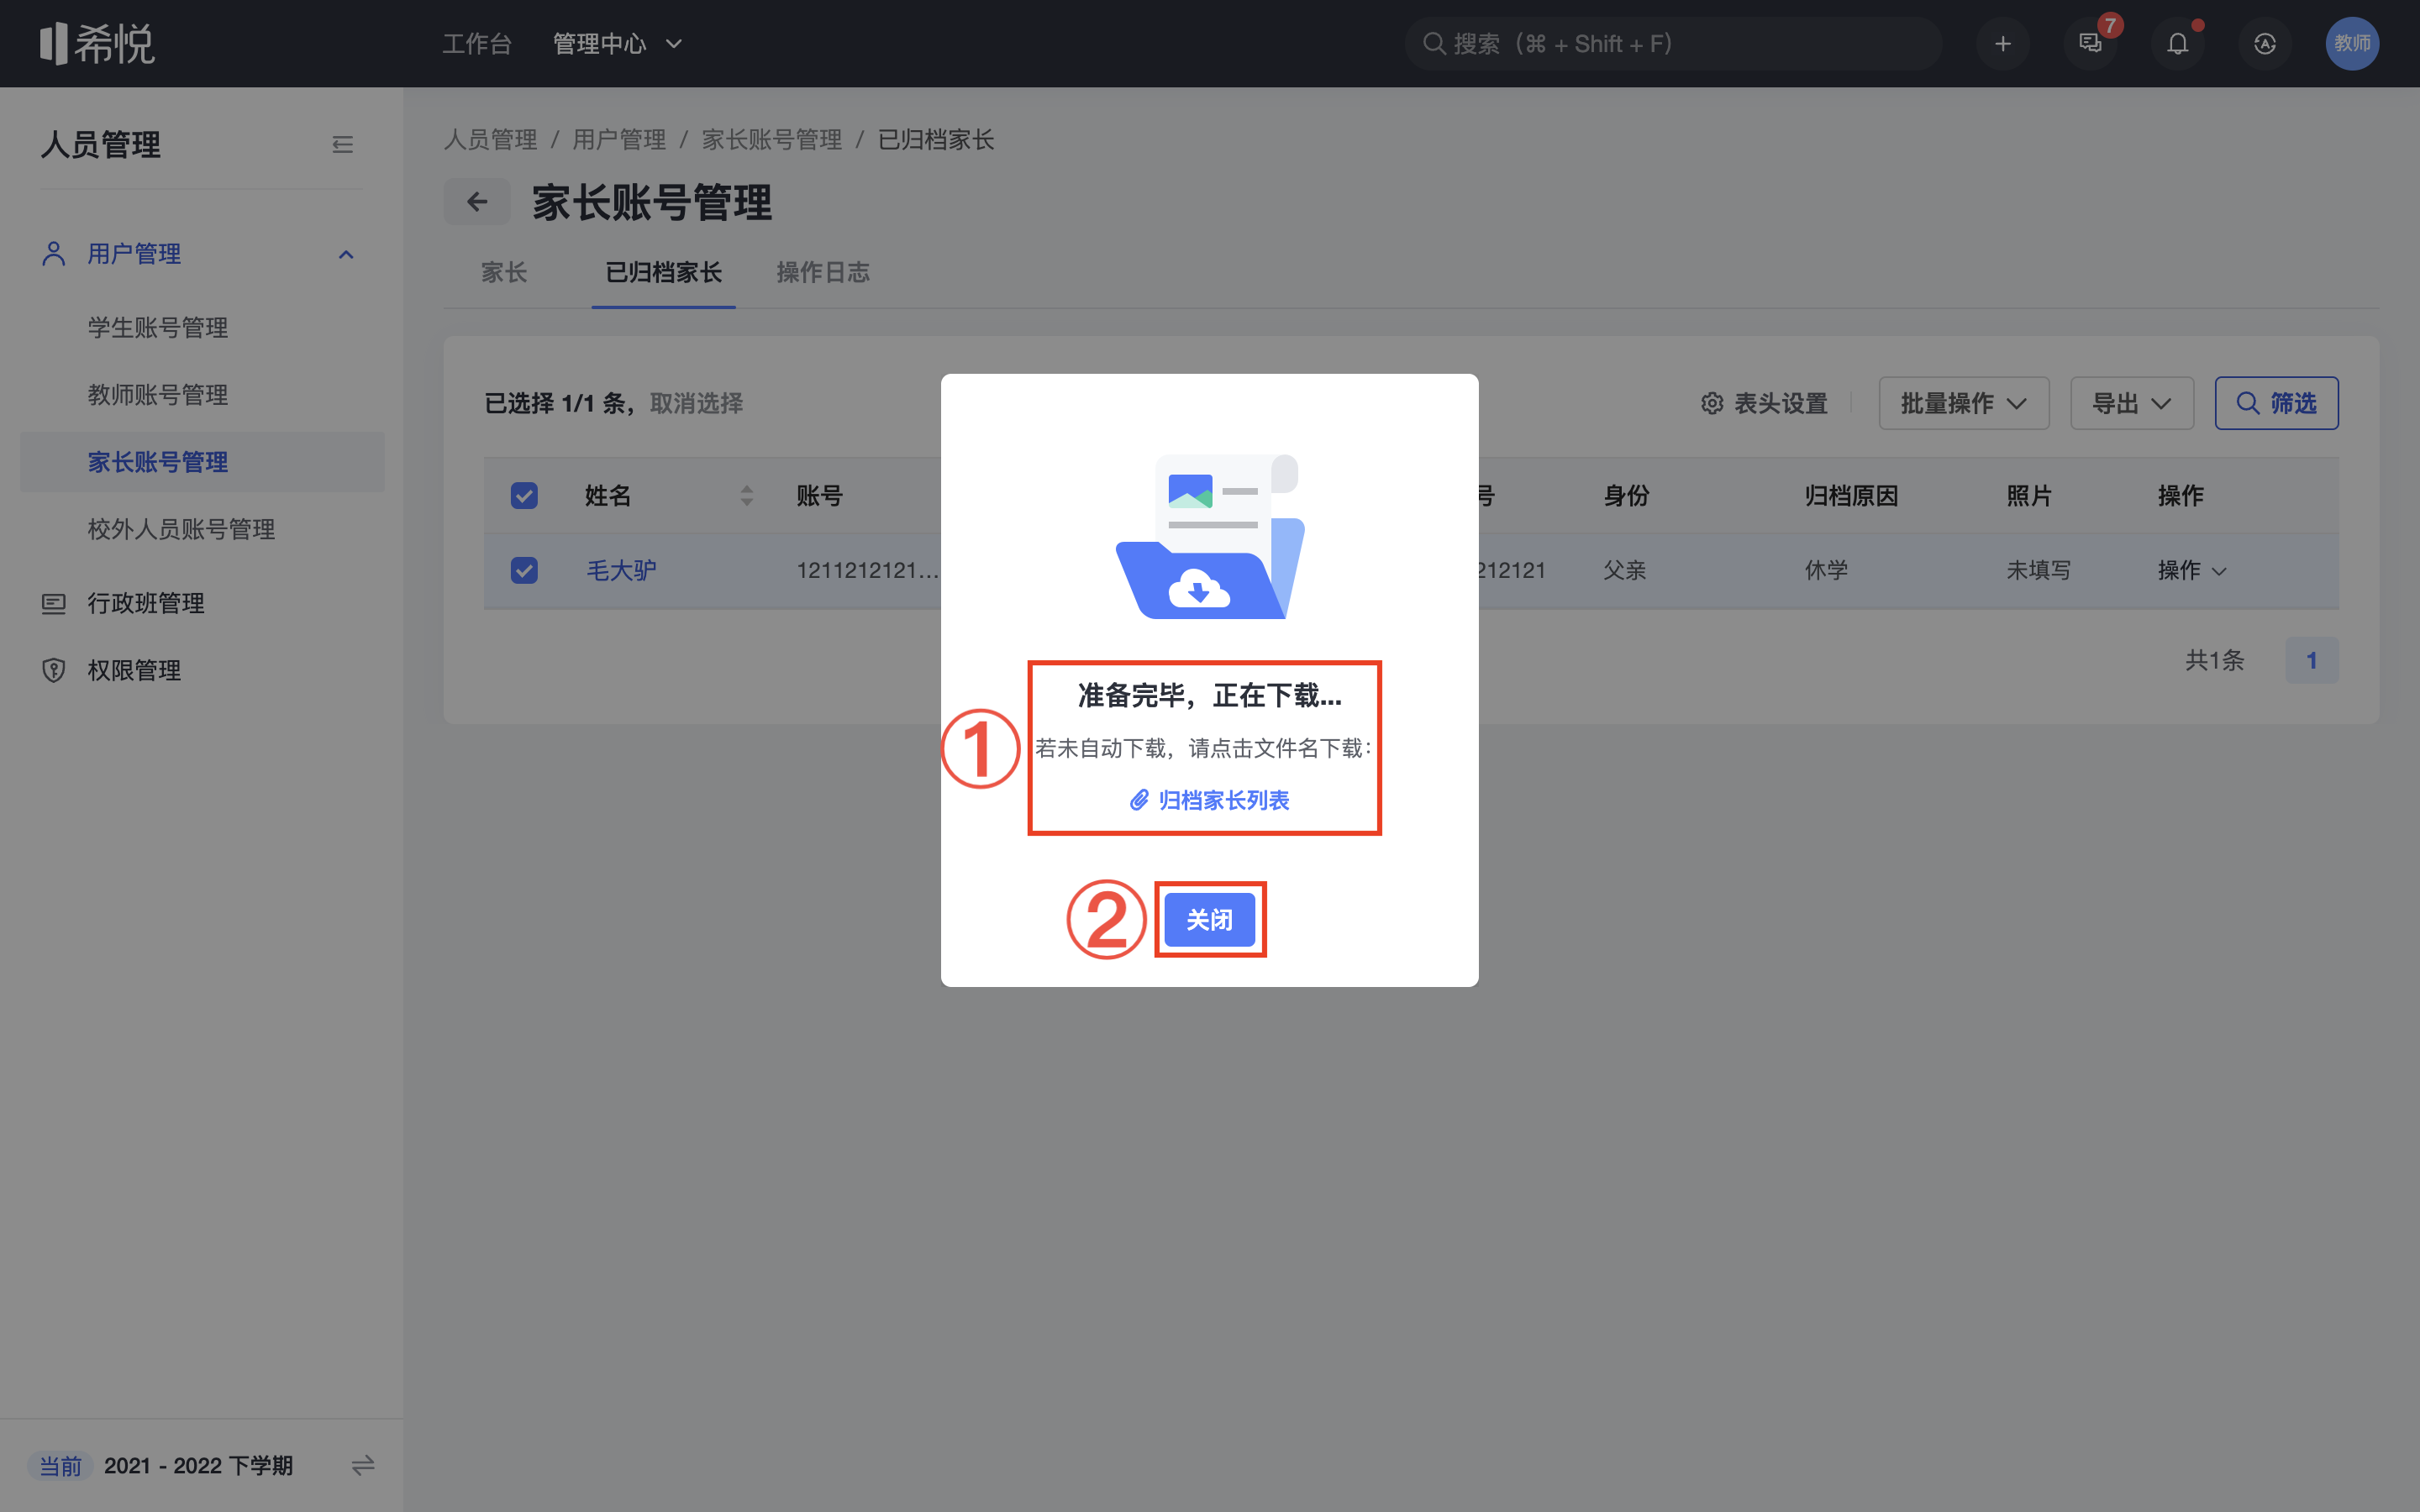Click the 共1条 total count text
This screenshot has height=1512, width=2420.
point(2214,660)
